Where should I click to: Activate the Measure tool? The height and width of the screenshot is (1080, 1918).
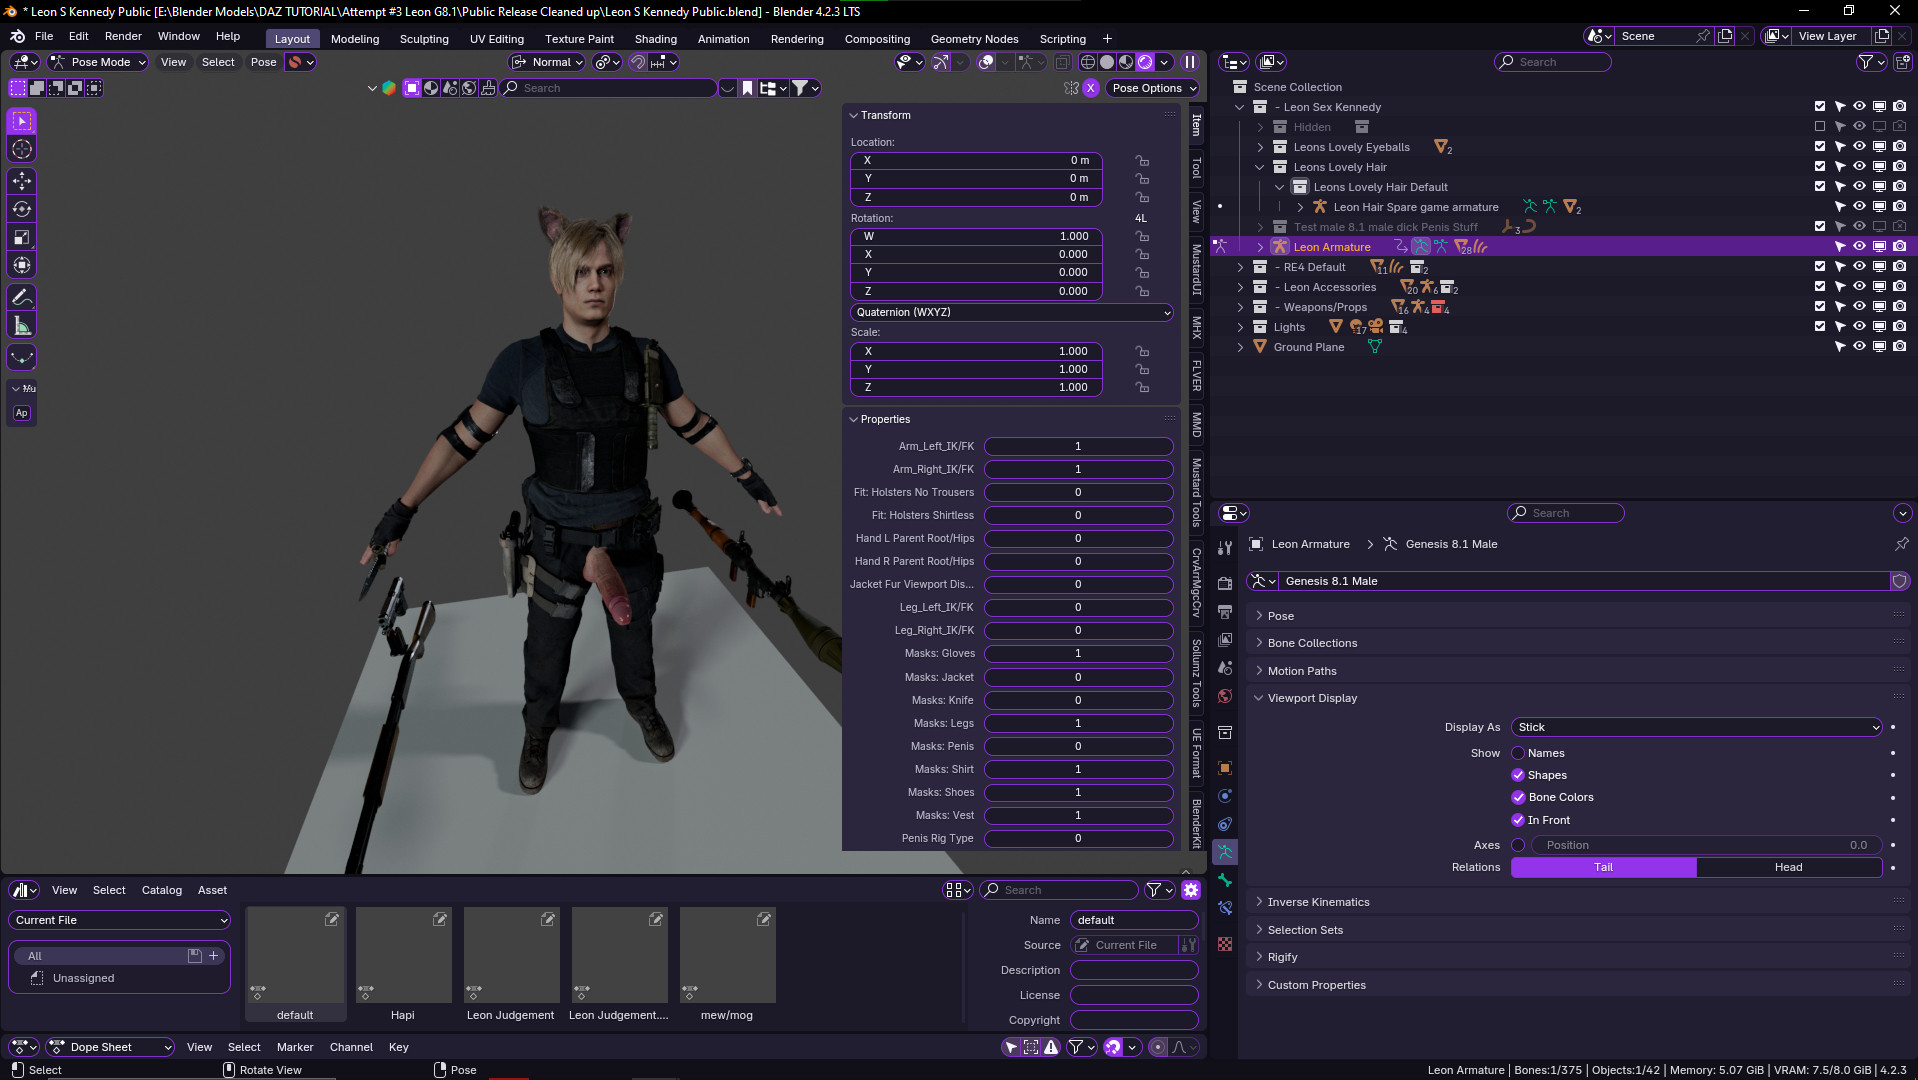[x=22, y=325]
